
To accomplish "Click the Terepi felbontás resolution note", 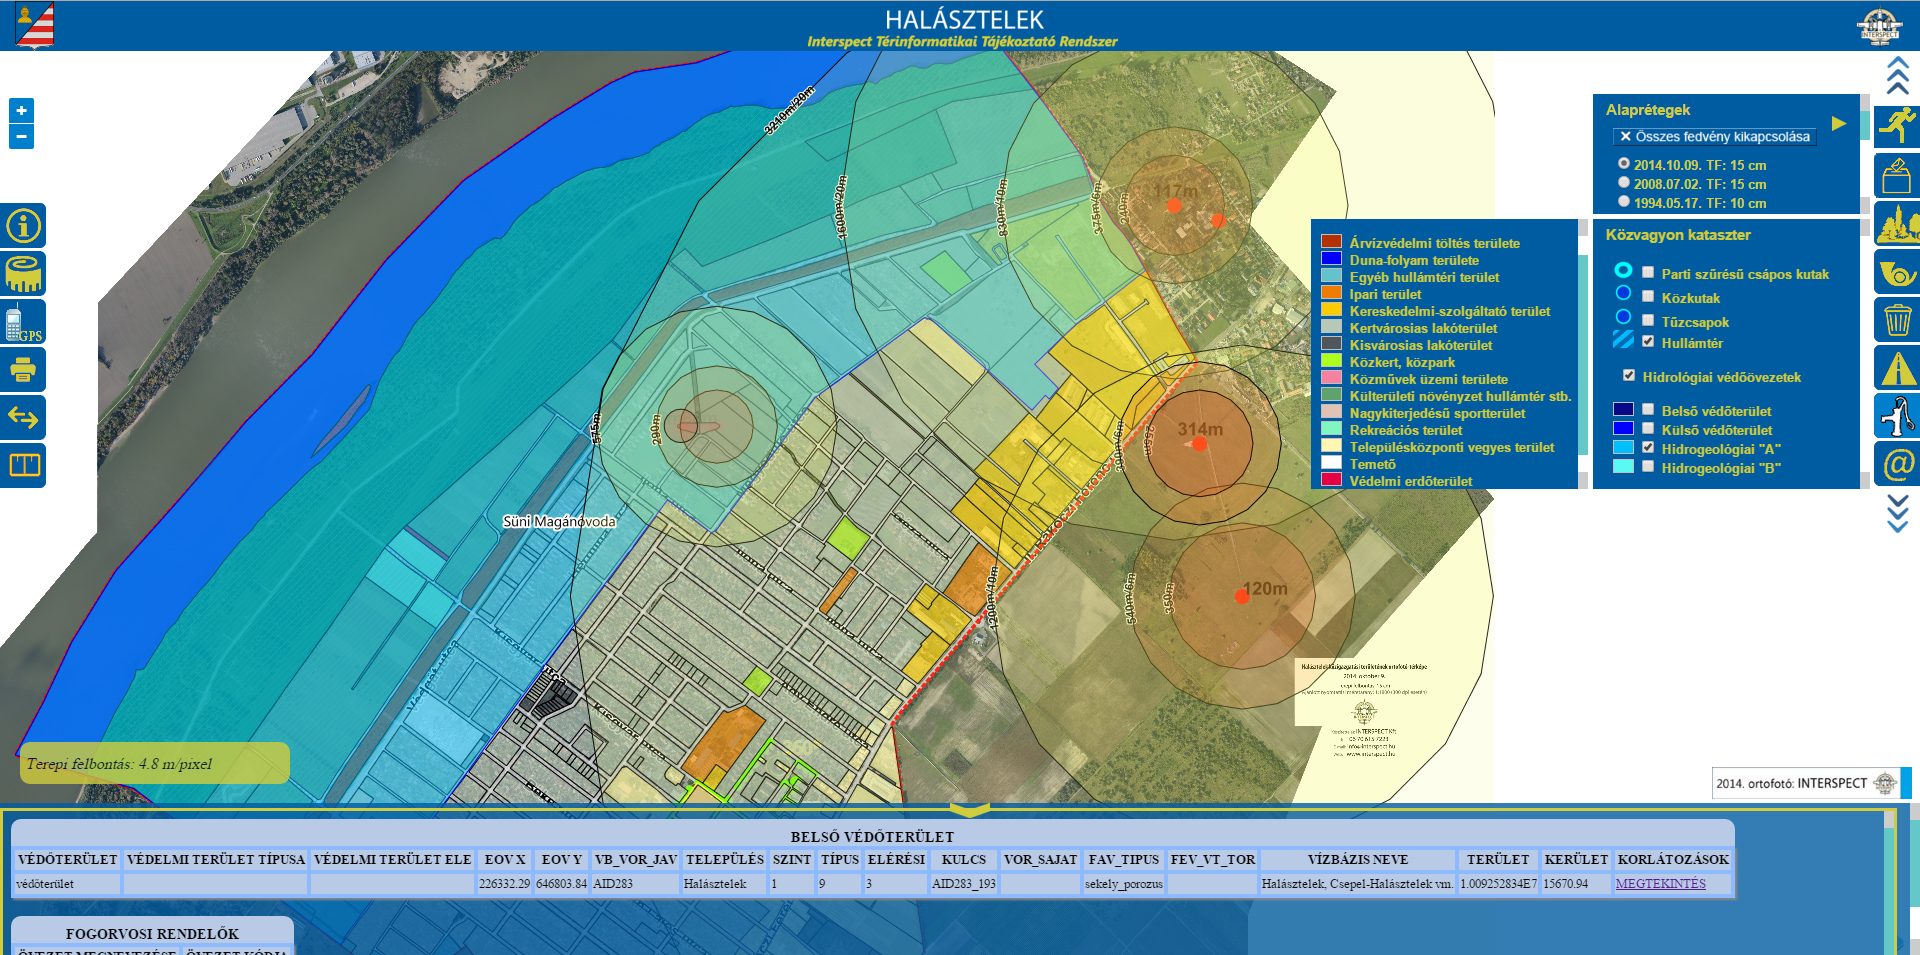I will [154, 764].
